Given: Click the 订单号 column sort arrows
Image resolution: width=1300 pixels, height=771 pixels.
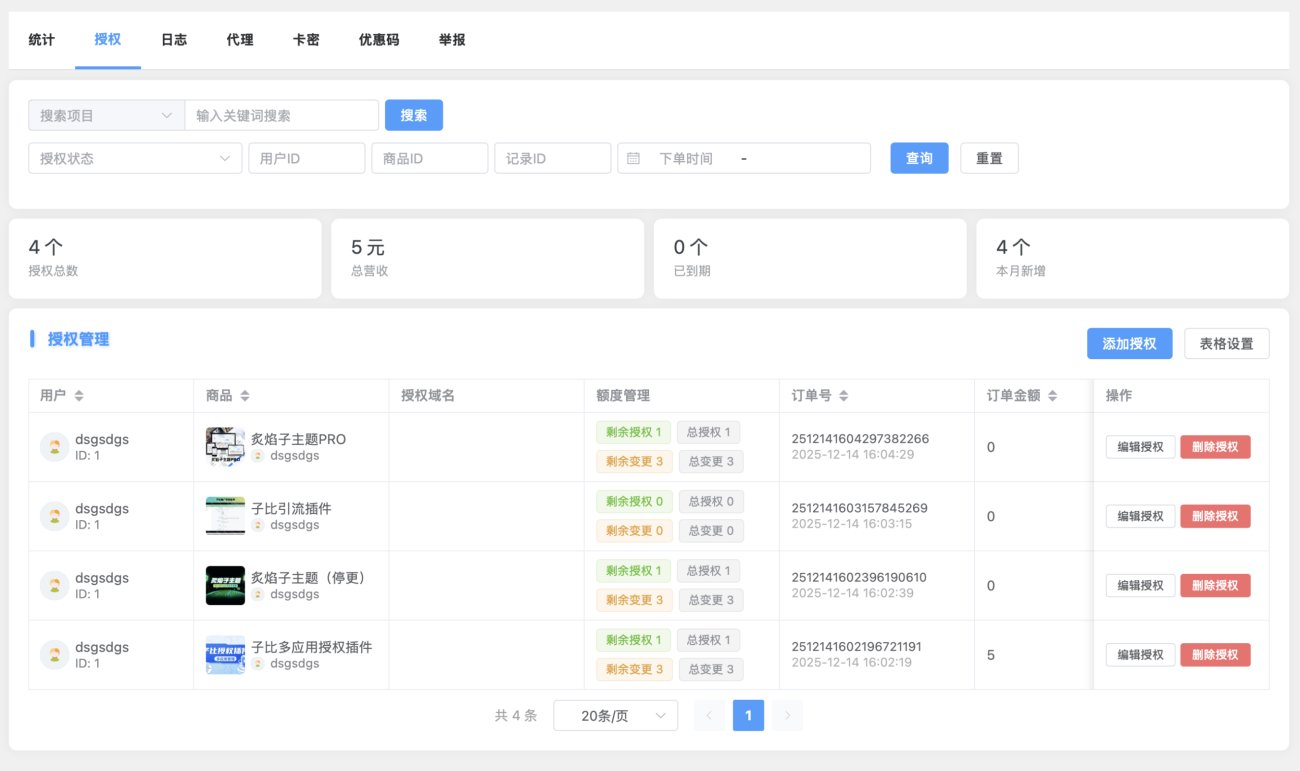Looking at the screenshot, I should pos(844,396).
